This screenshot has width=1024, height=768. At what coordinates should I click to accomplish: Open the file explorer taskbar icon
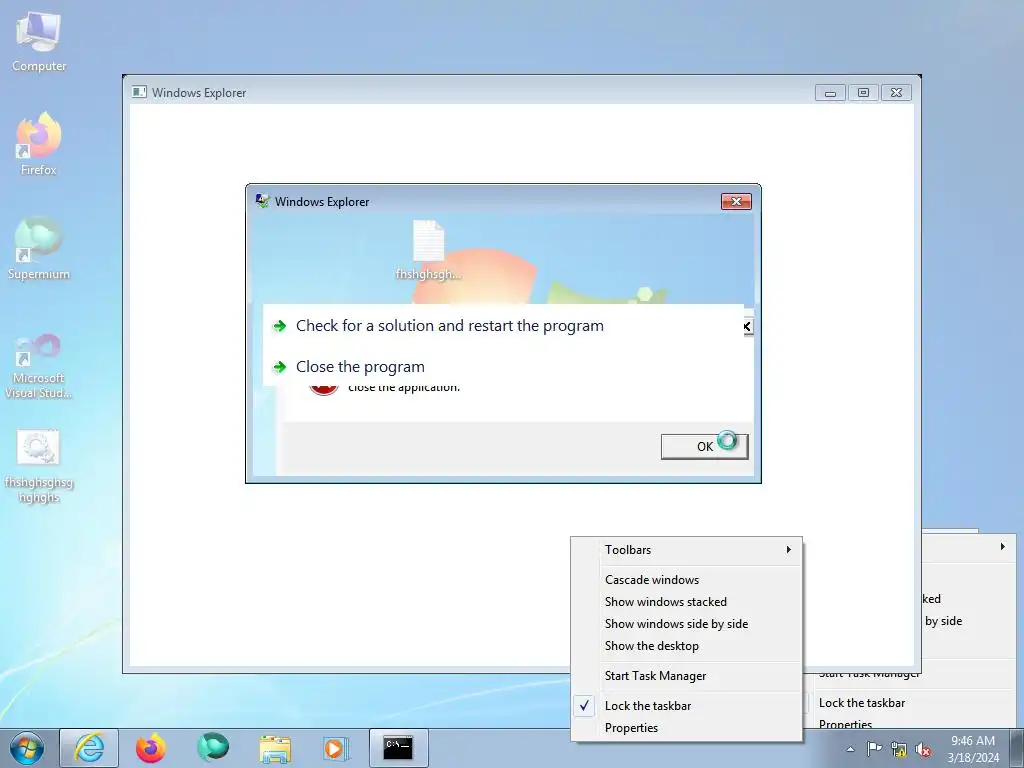275,748
